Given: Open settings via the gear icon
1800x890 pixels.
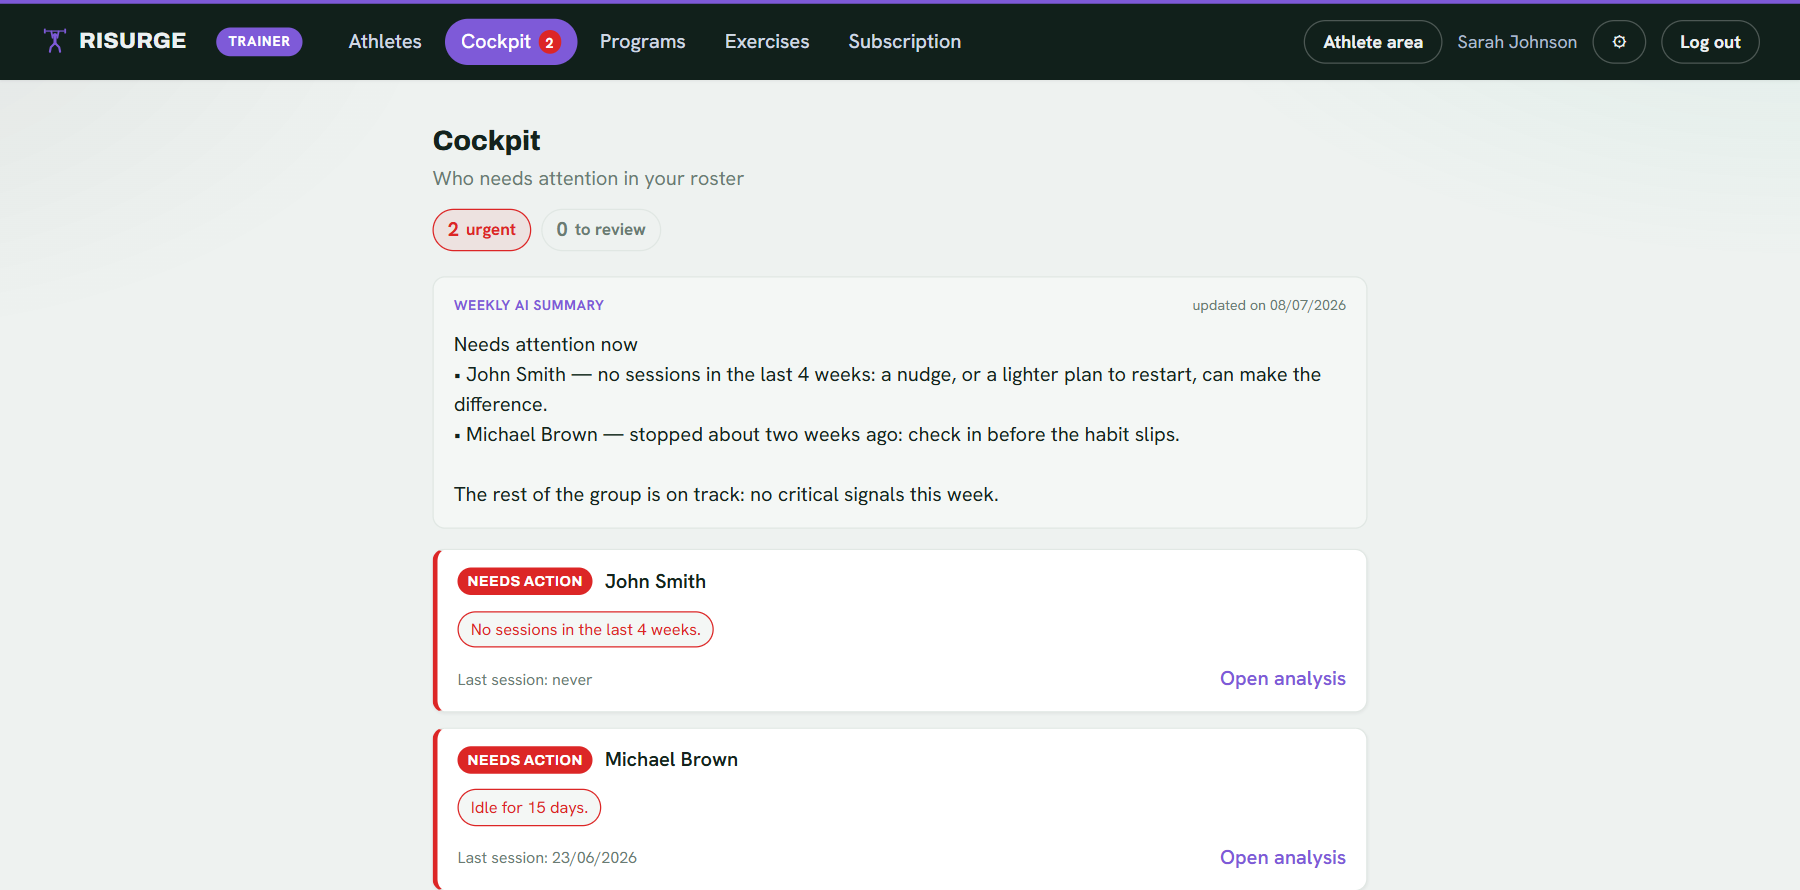Looking at the screenshot, I should (x=1619, y=42).
